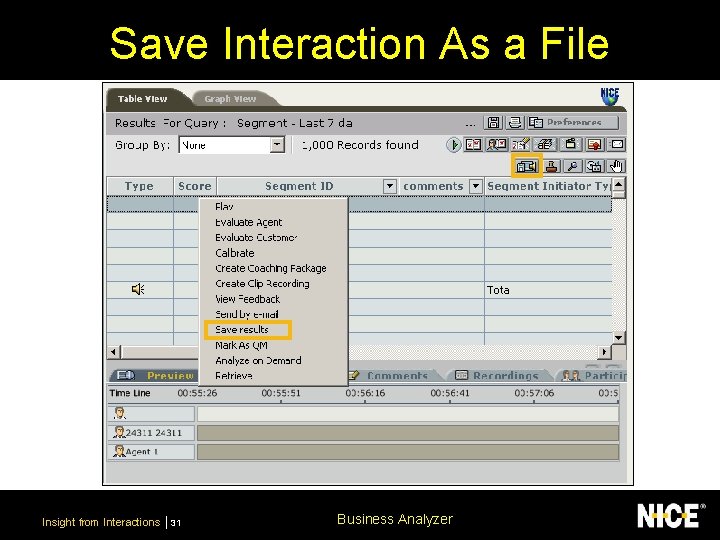Viewport: 720px width, 540px height.
Task: Switch to the Graph View tab
Action: 230,99
